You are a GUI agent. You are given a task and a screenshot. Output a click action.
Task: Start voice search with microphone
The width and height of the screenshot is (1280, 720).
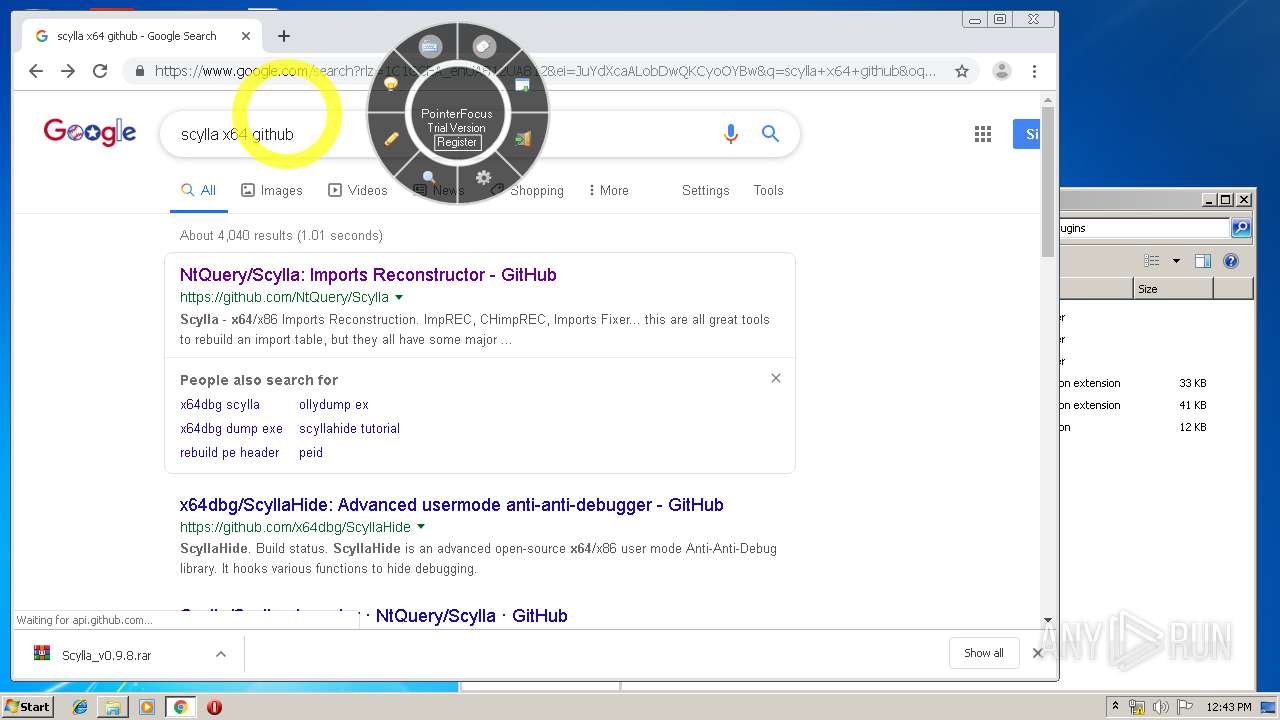point(731,134)
